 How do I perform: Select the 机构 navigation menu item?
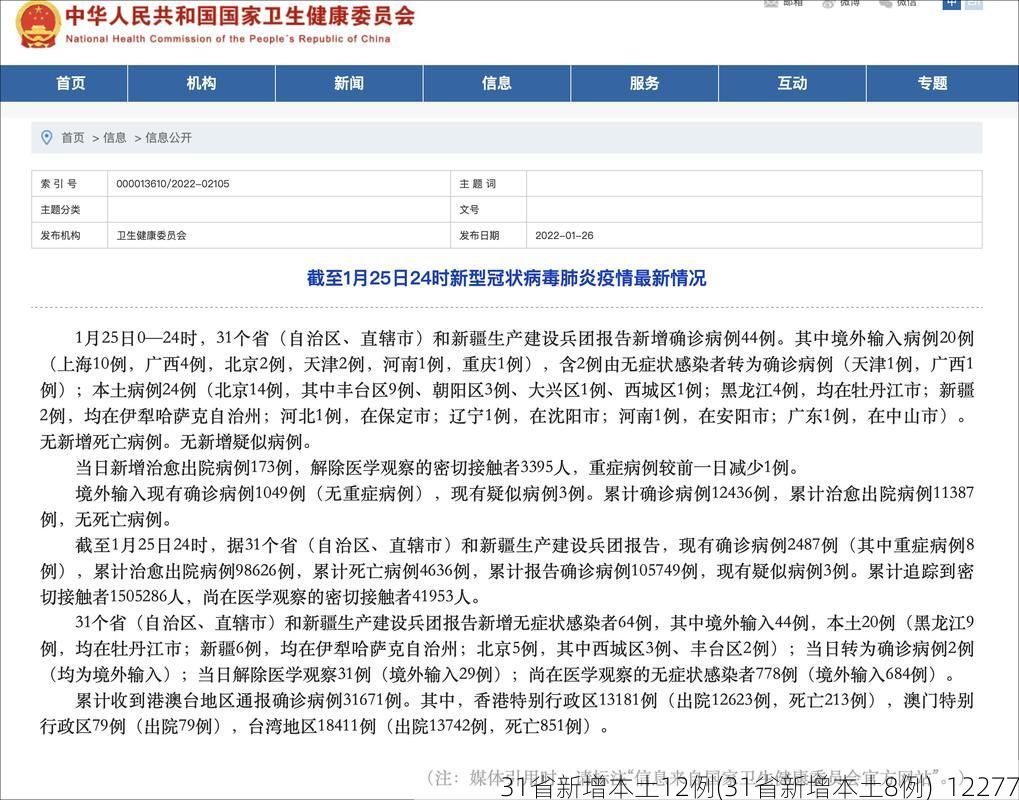point(201,83)
